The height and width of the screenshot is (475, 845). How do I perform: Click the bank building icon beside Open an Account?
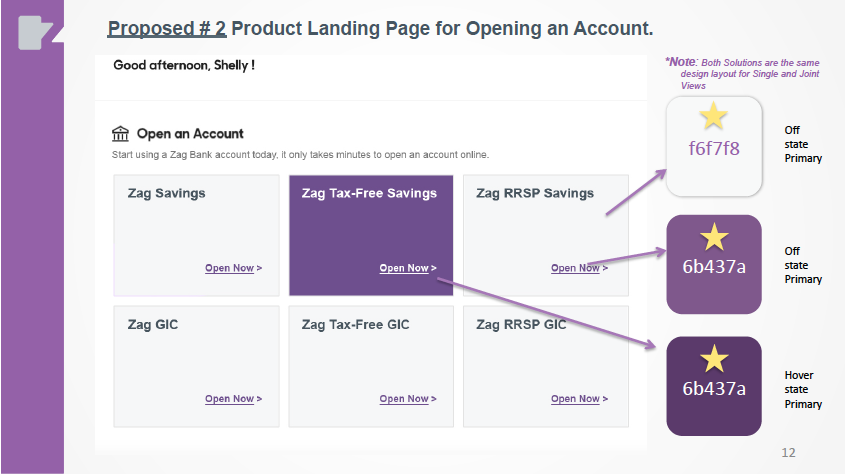click(x=121, y=134)
